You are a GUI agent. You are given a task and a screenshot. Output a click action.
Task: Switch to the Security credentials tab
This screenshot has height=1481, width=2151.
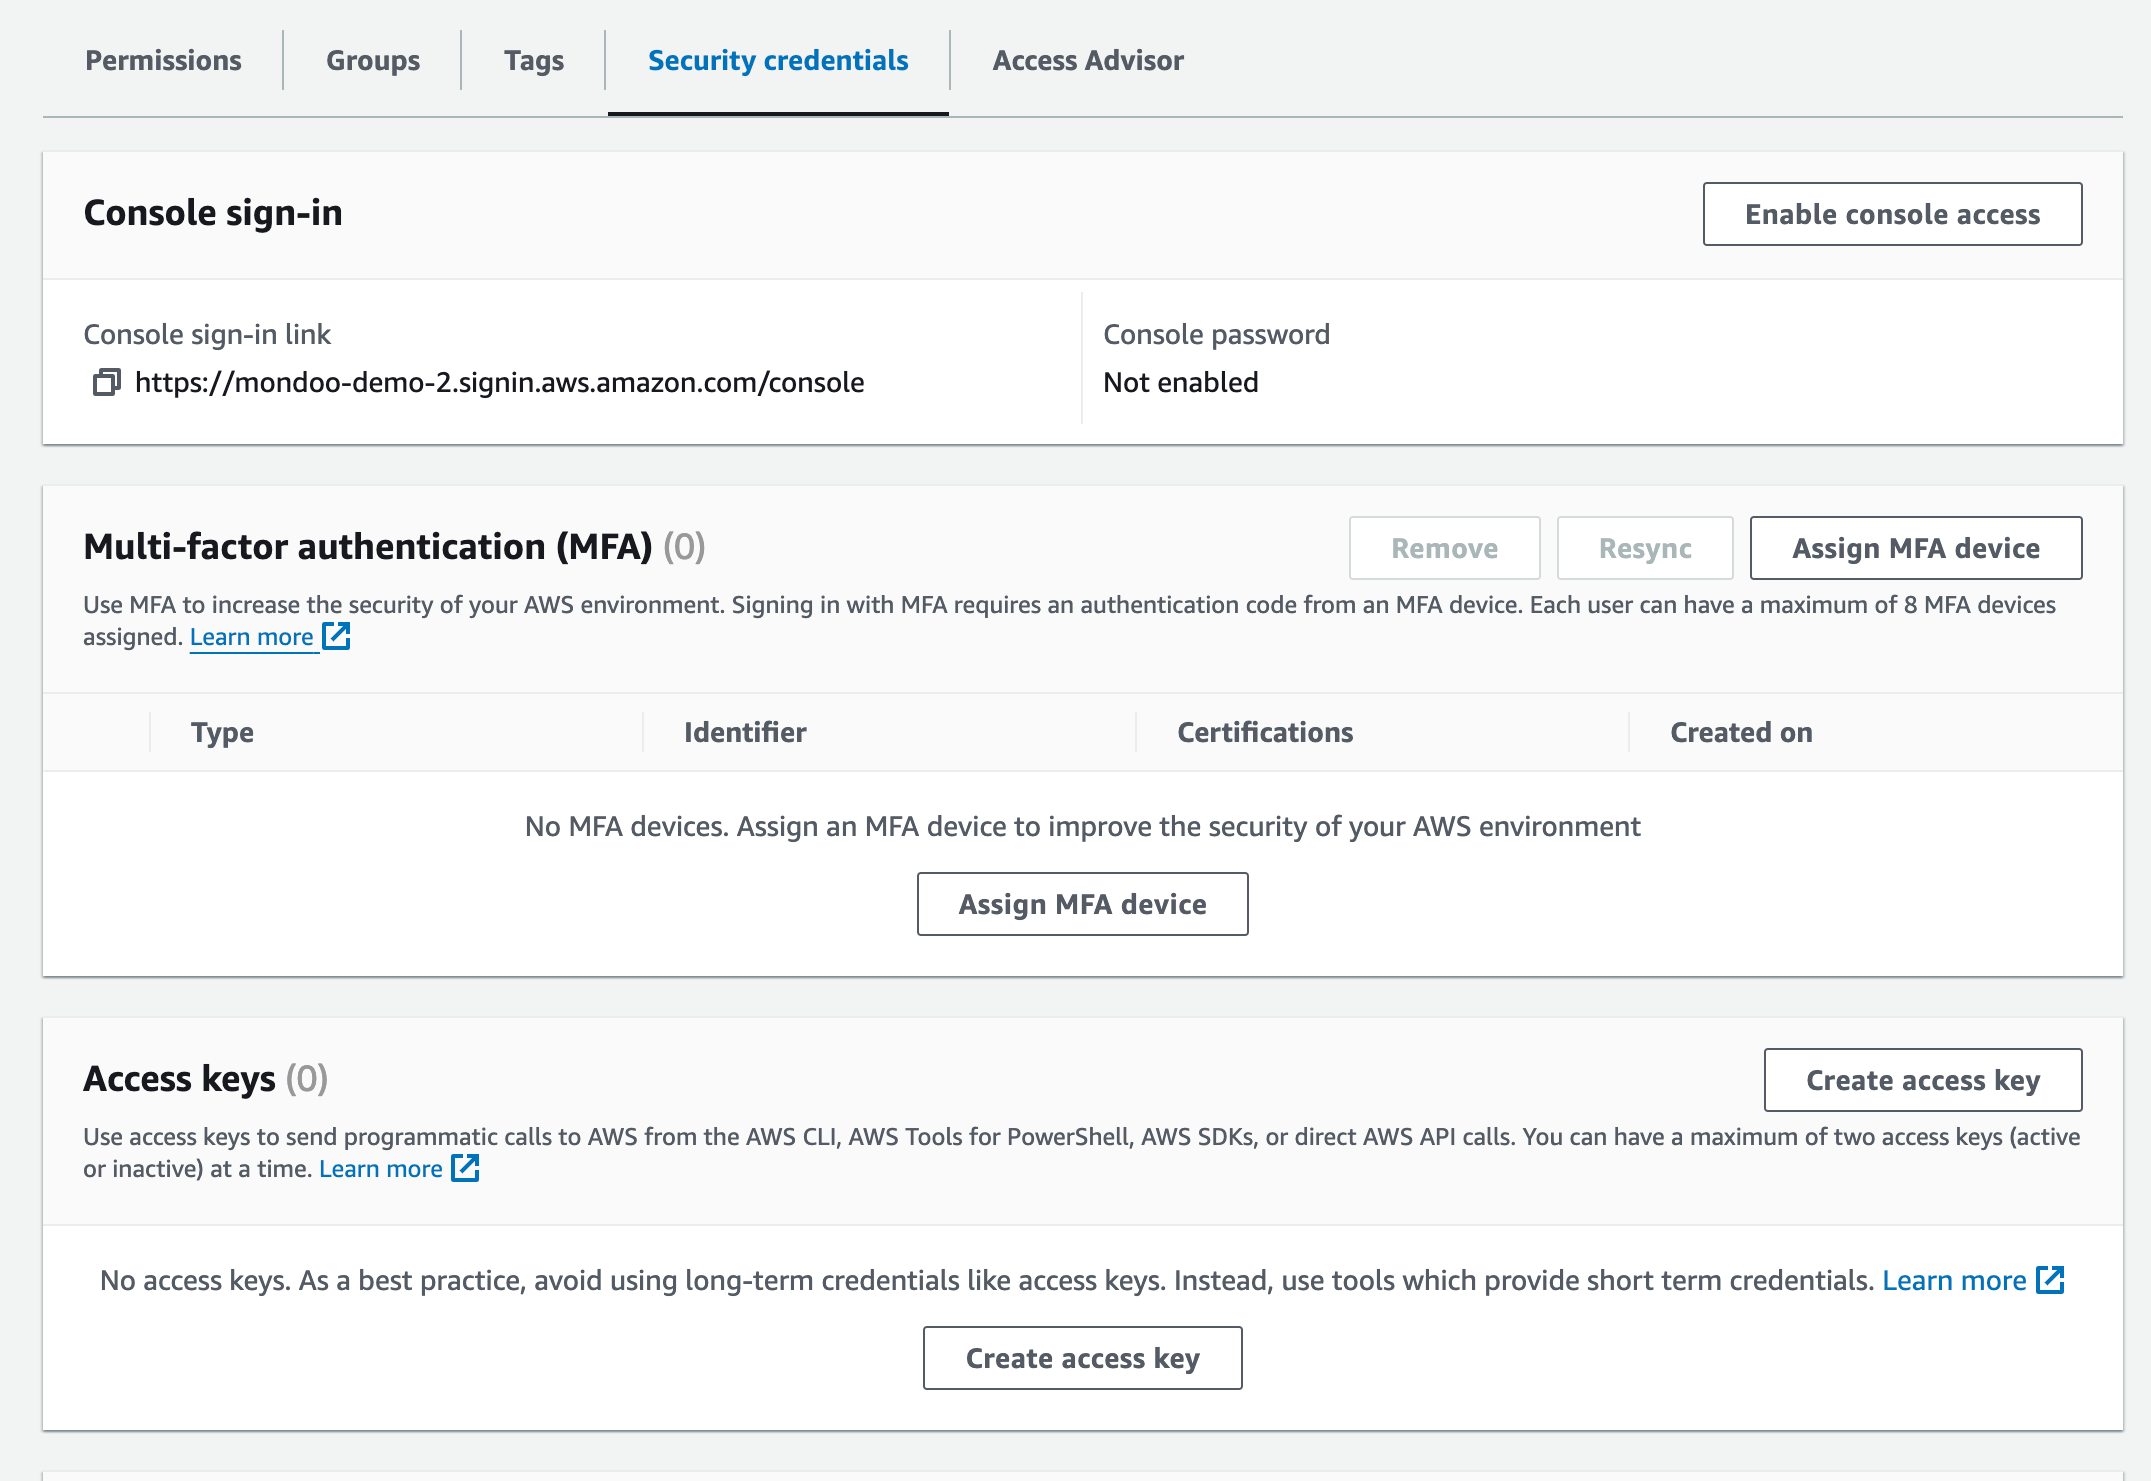pyautogui.click(x=777, y=60)
